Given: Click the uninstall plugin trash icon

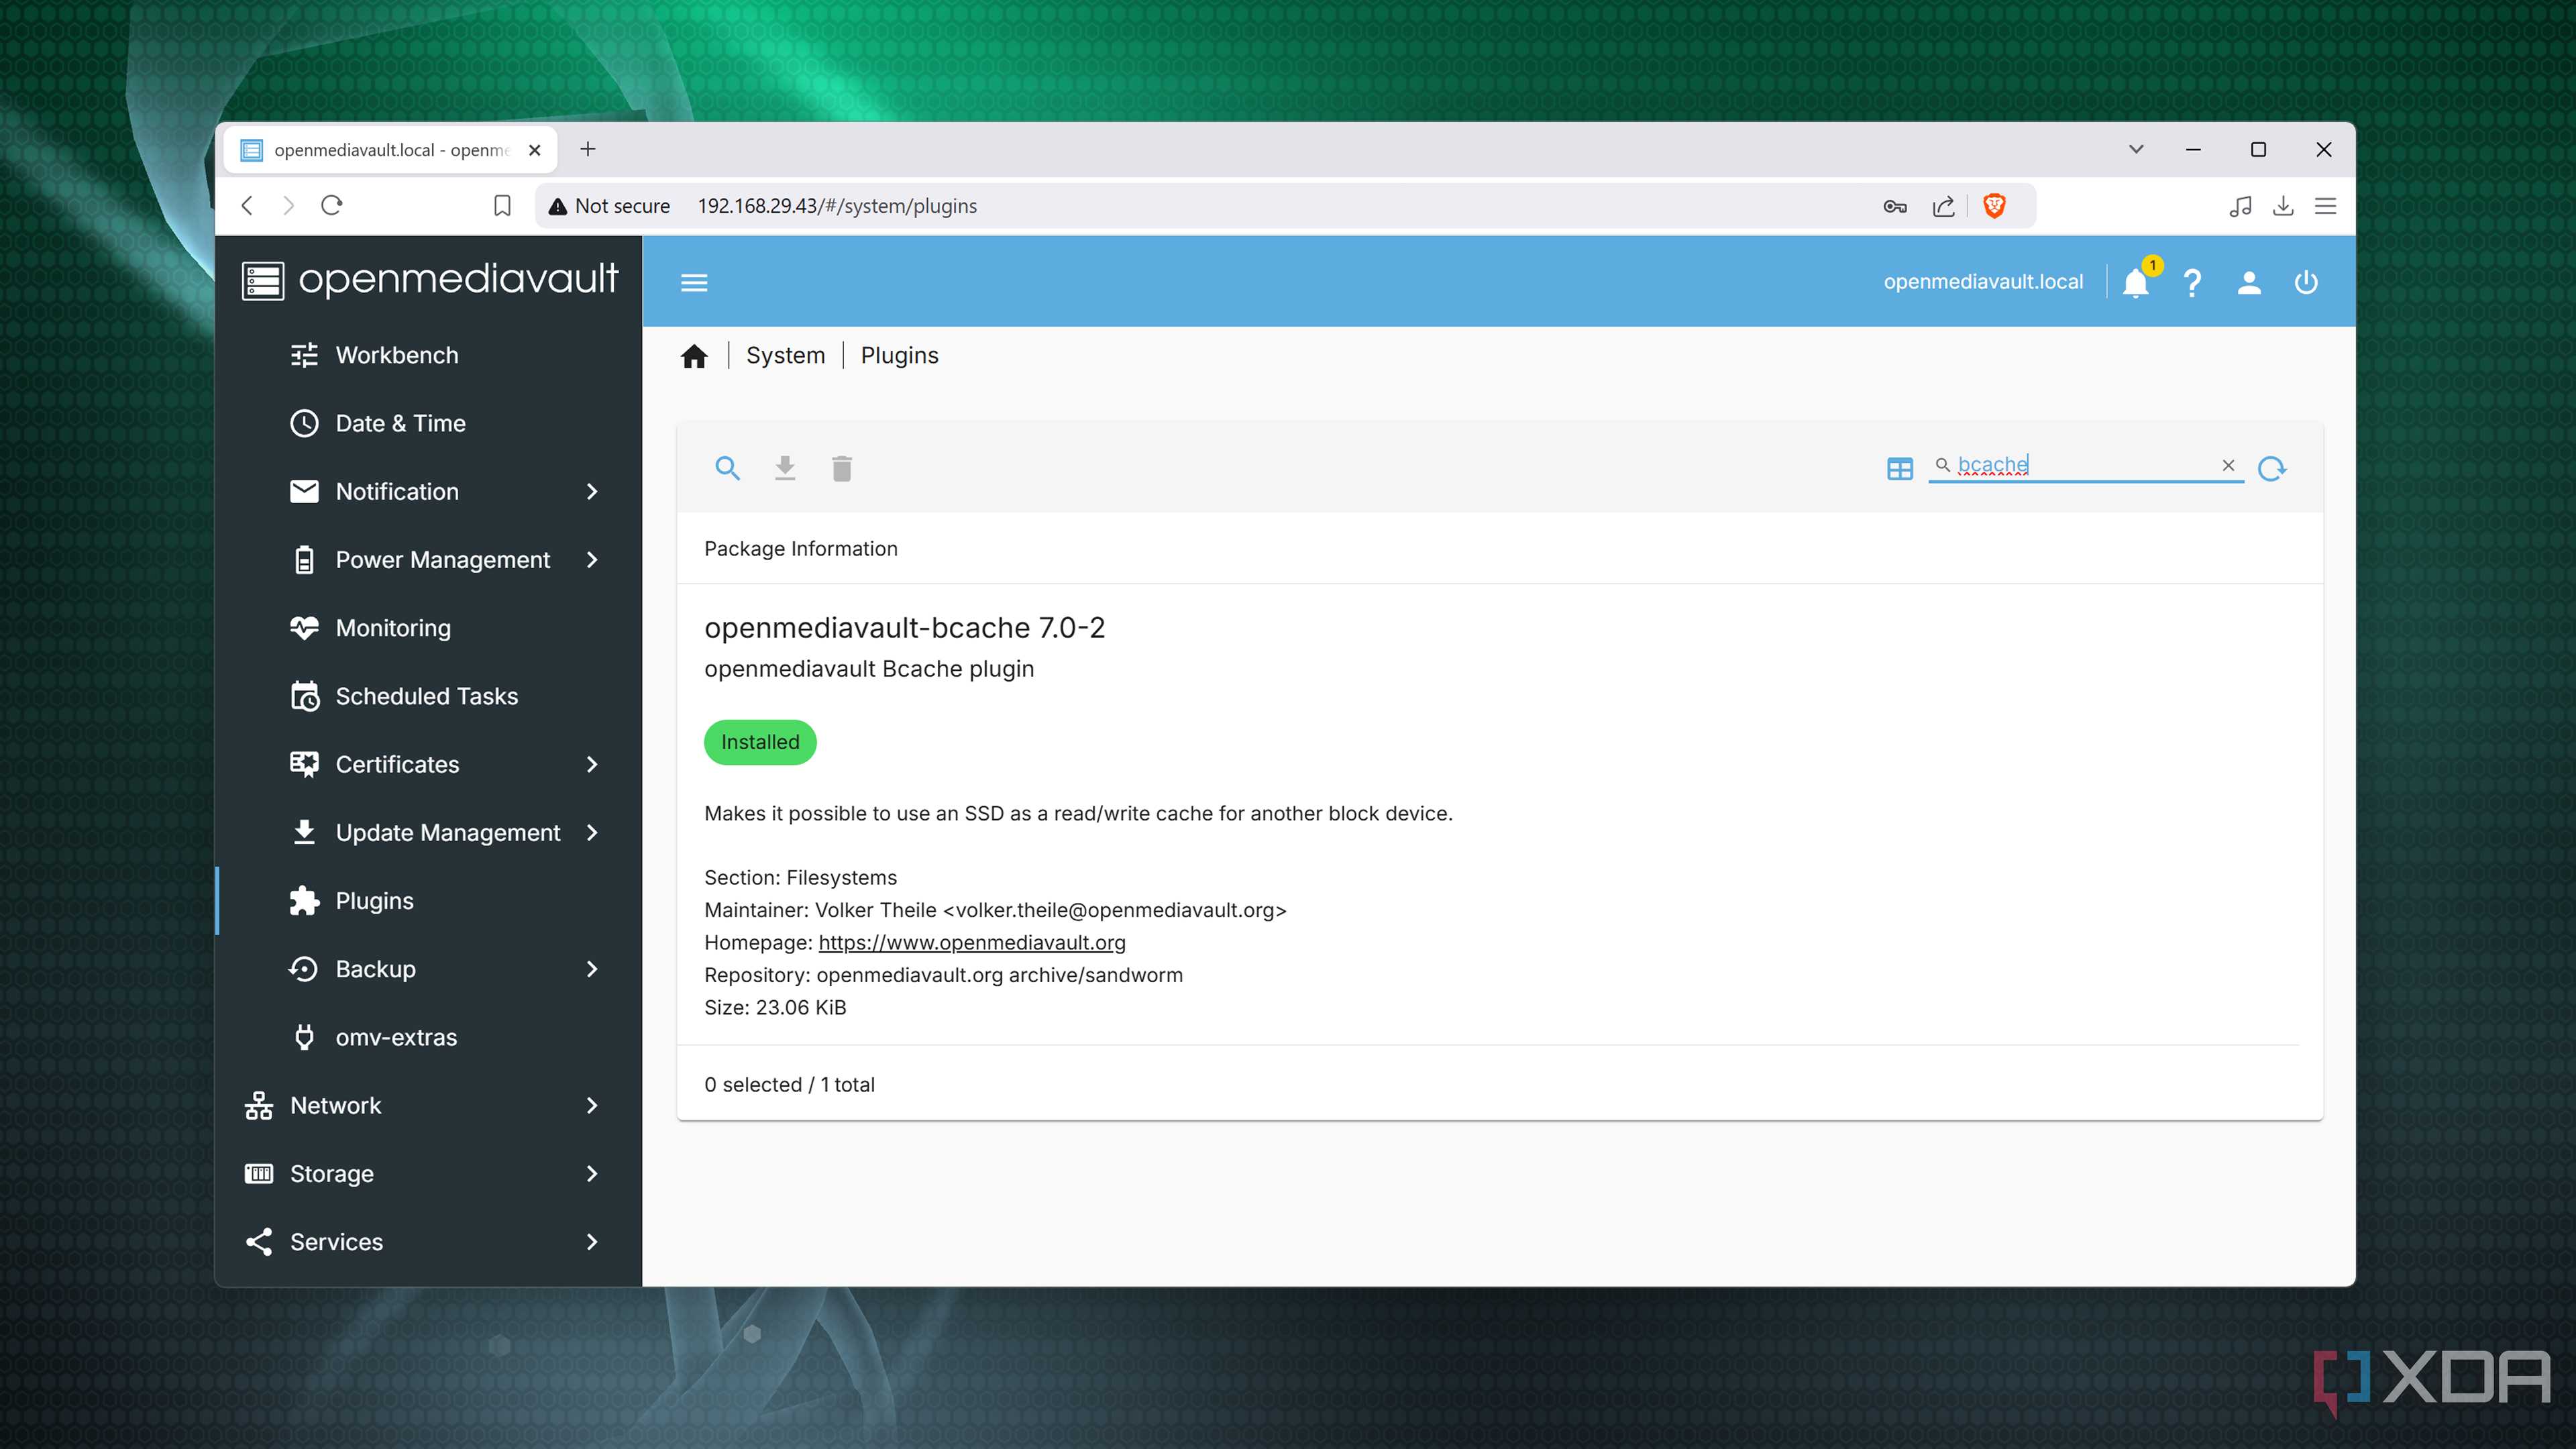Looking at the screenshot, I should 842,468.
